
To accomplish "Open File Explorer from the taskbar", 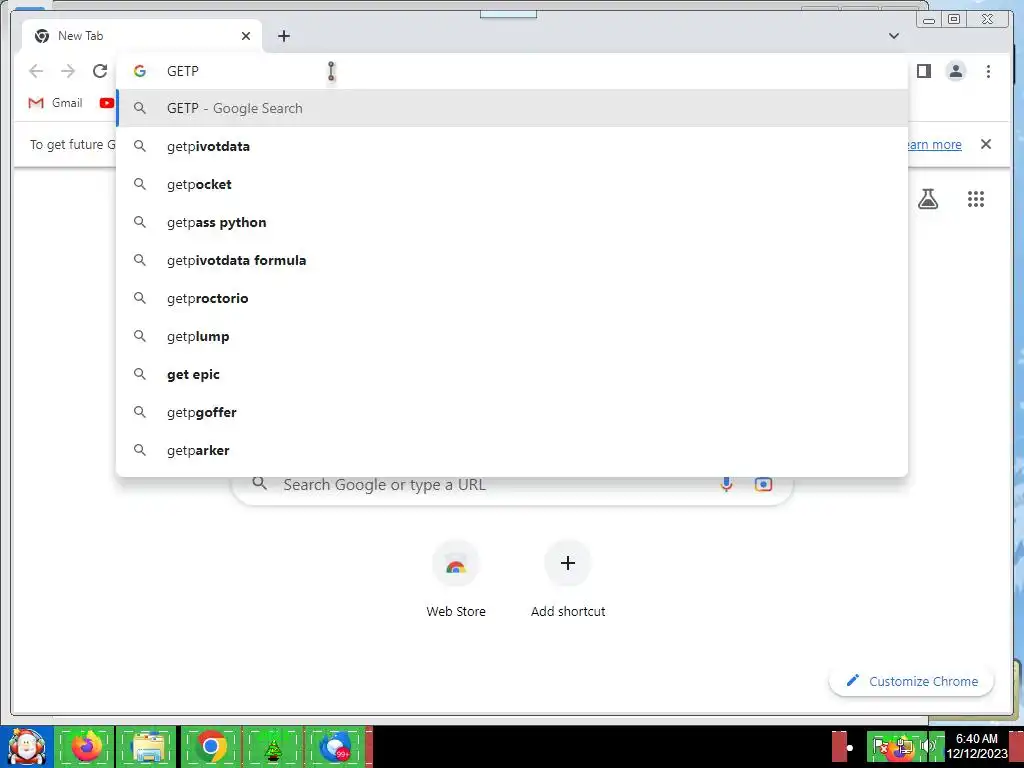I will [x=148, y=746].
